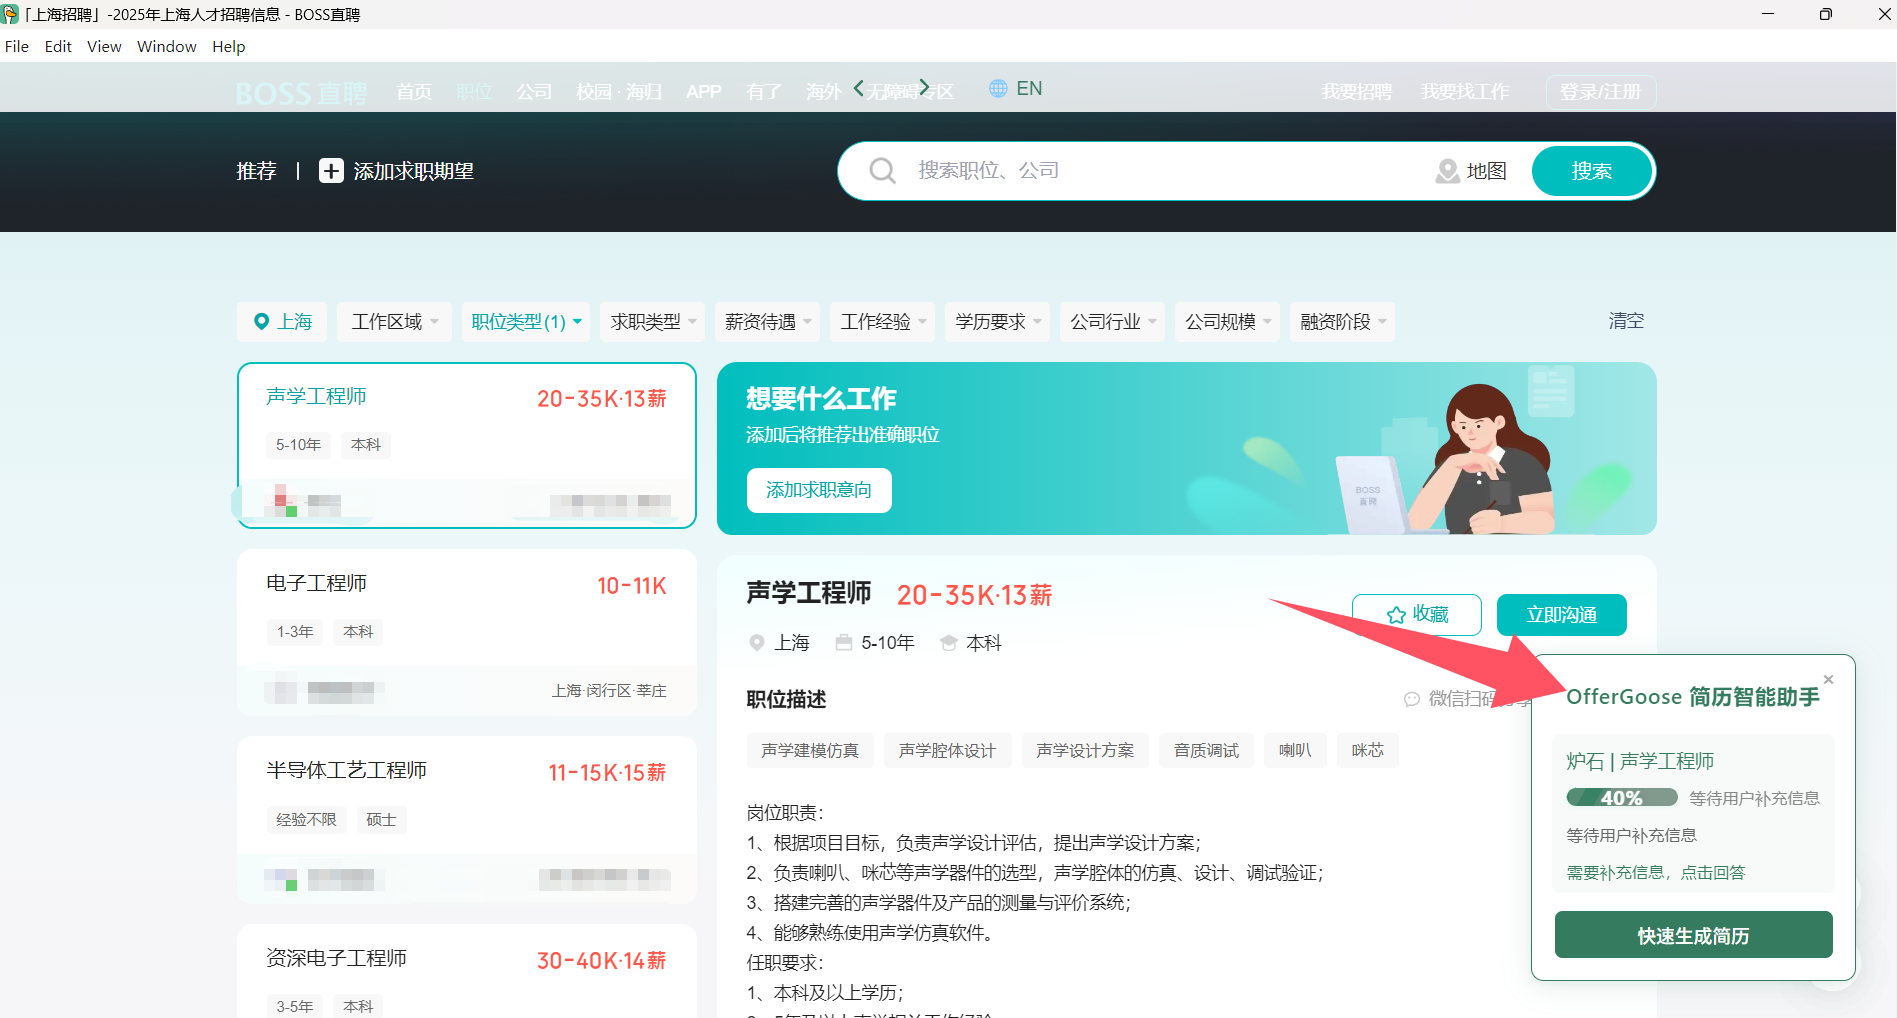The image size is (1897, 1018).
Task: Click the 添加求职意向 button
Action: click(819, 490)
